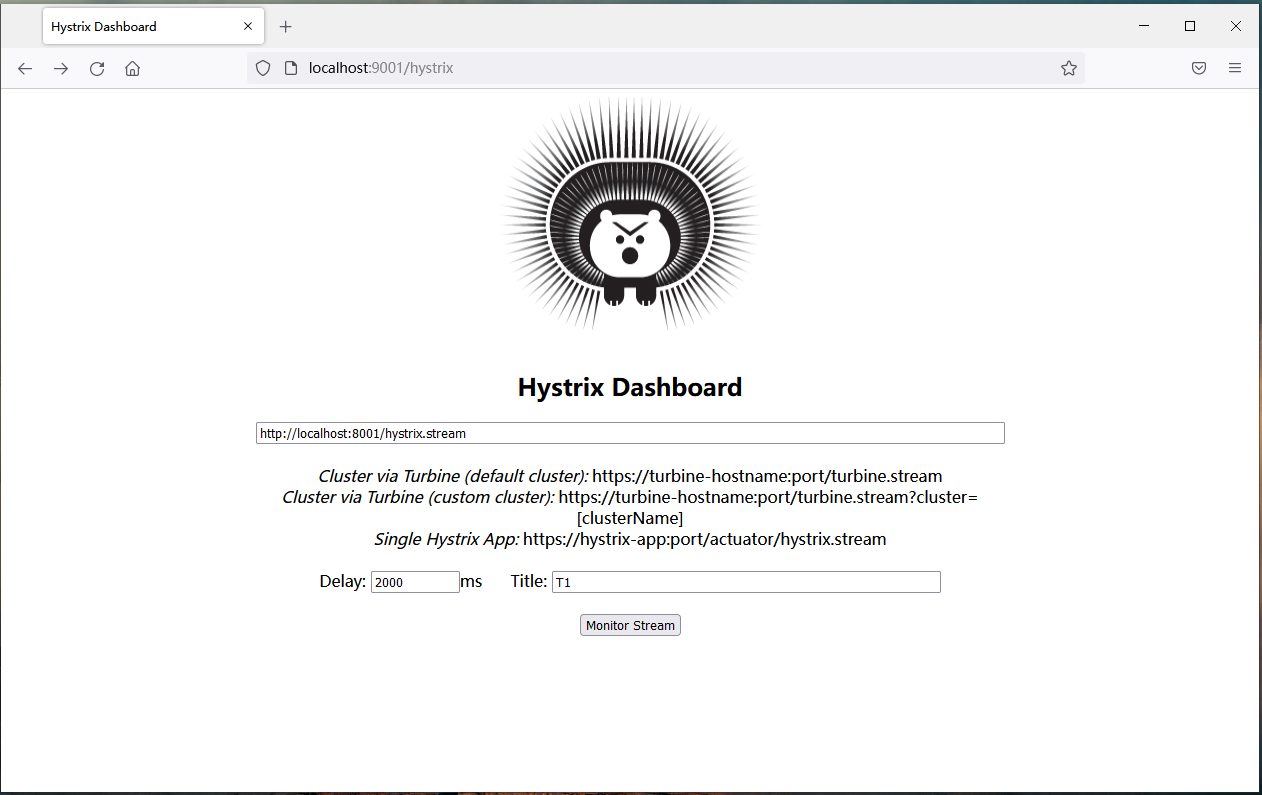Image resolution: width=1262 pixels, height=795 pixels.
Task: Click the 'Delay:' label
Action: pyautogui.click(x=343, y=581)
